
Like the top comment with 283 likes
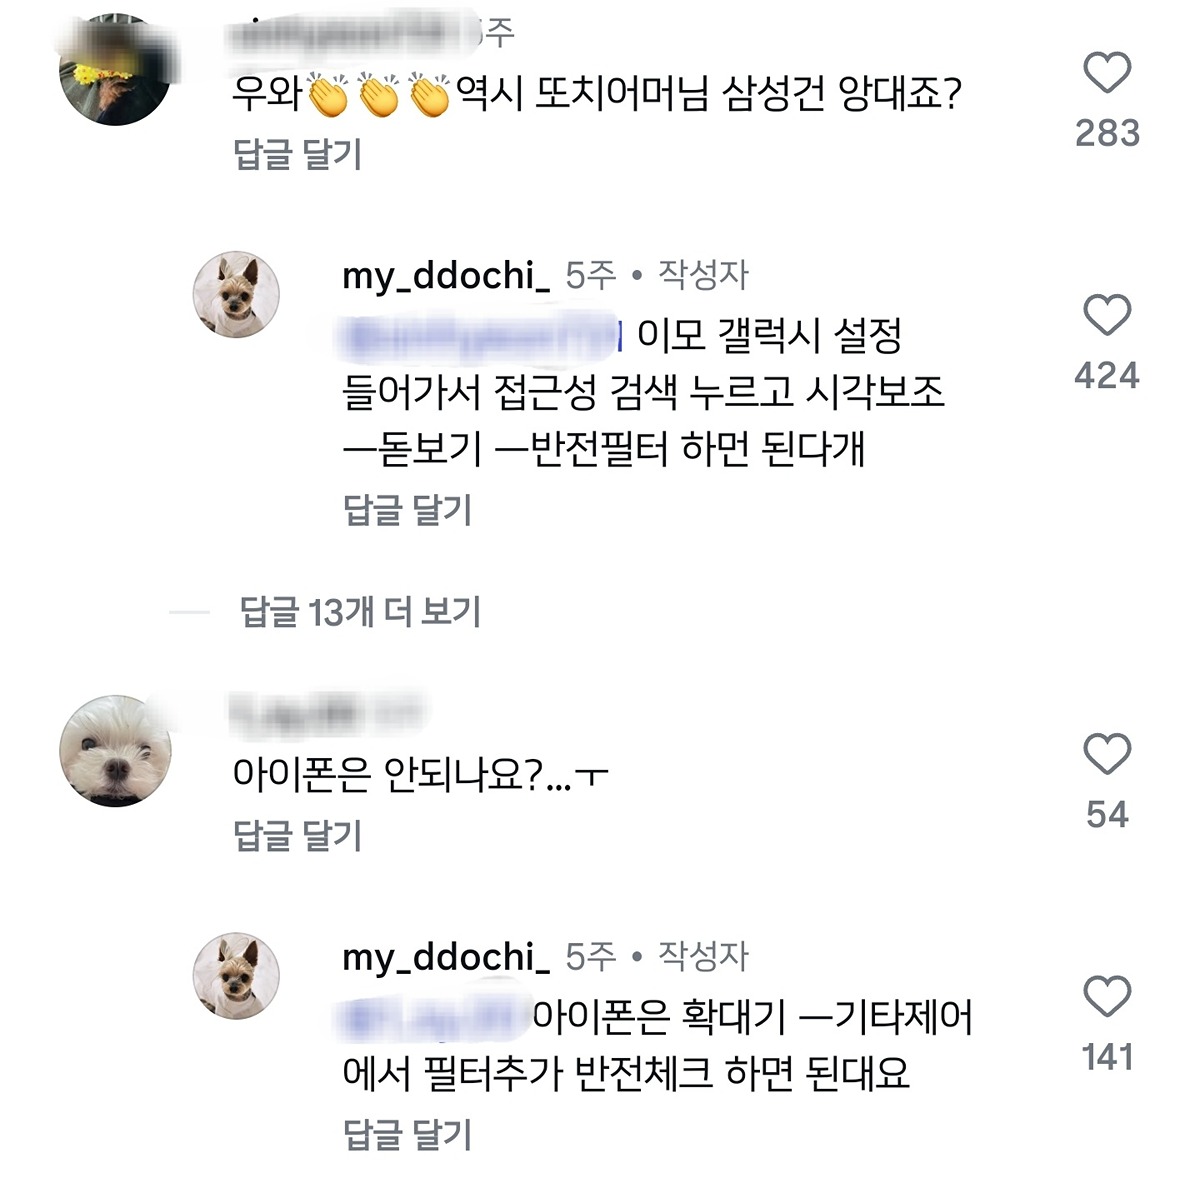coord(1107,73)
